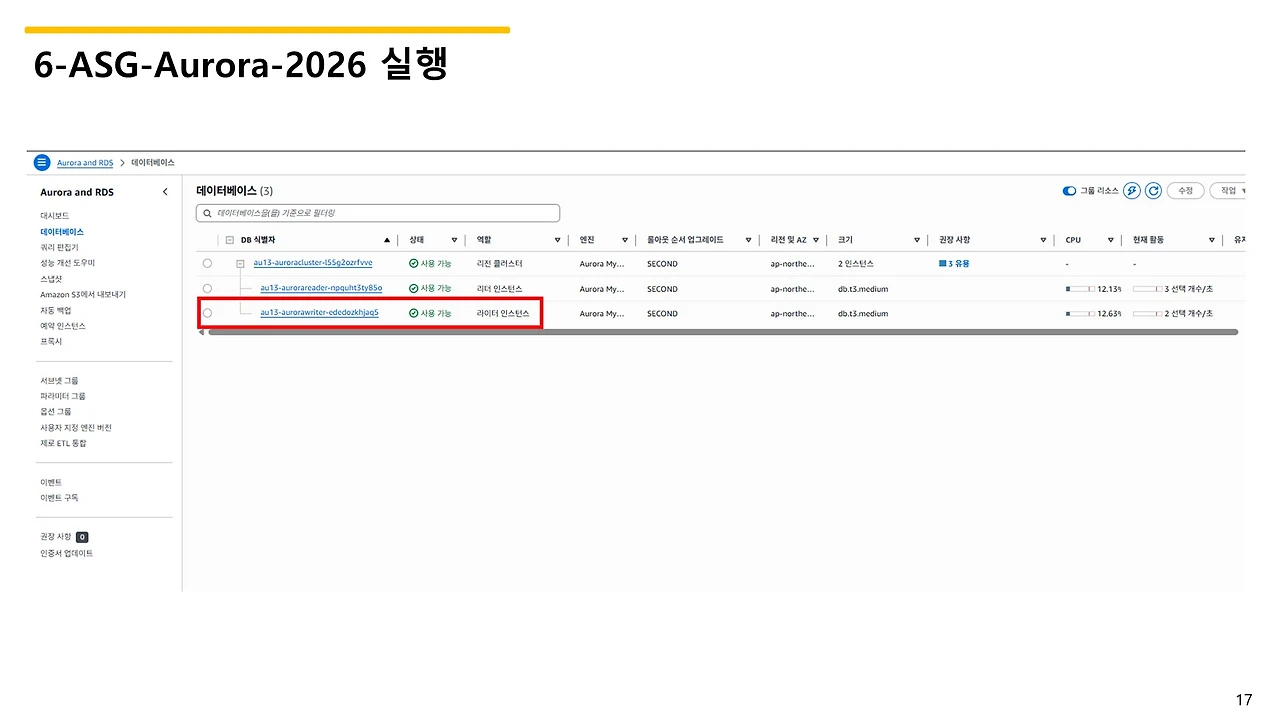Viewport: 1280px width, 720px height.
Task: Open the CPU column filter arrow
Action: coord(1109,240)
